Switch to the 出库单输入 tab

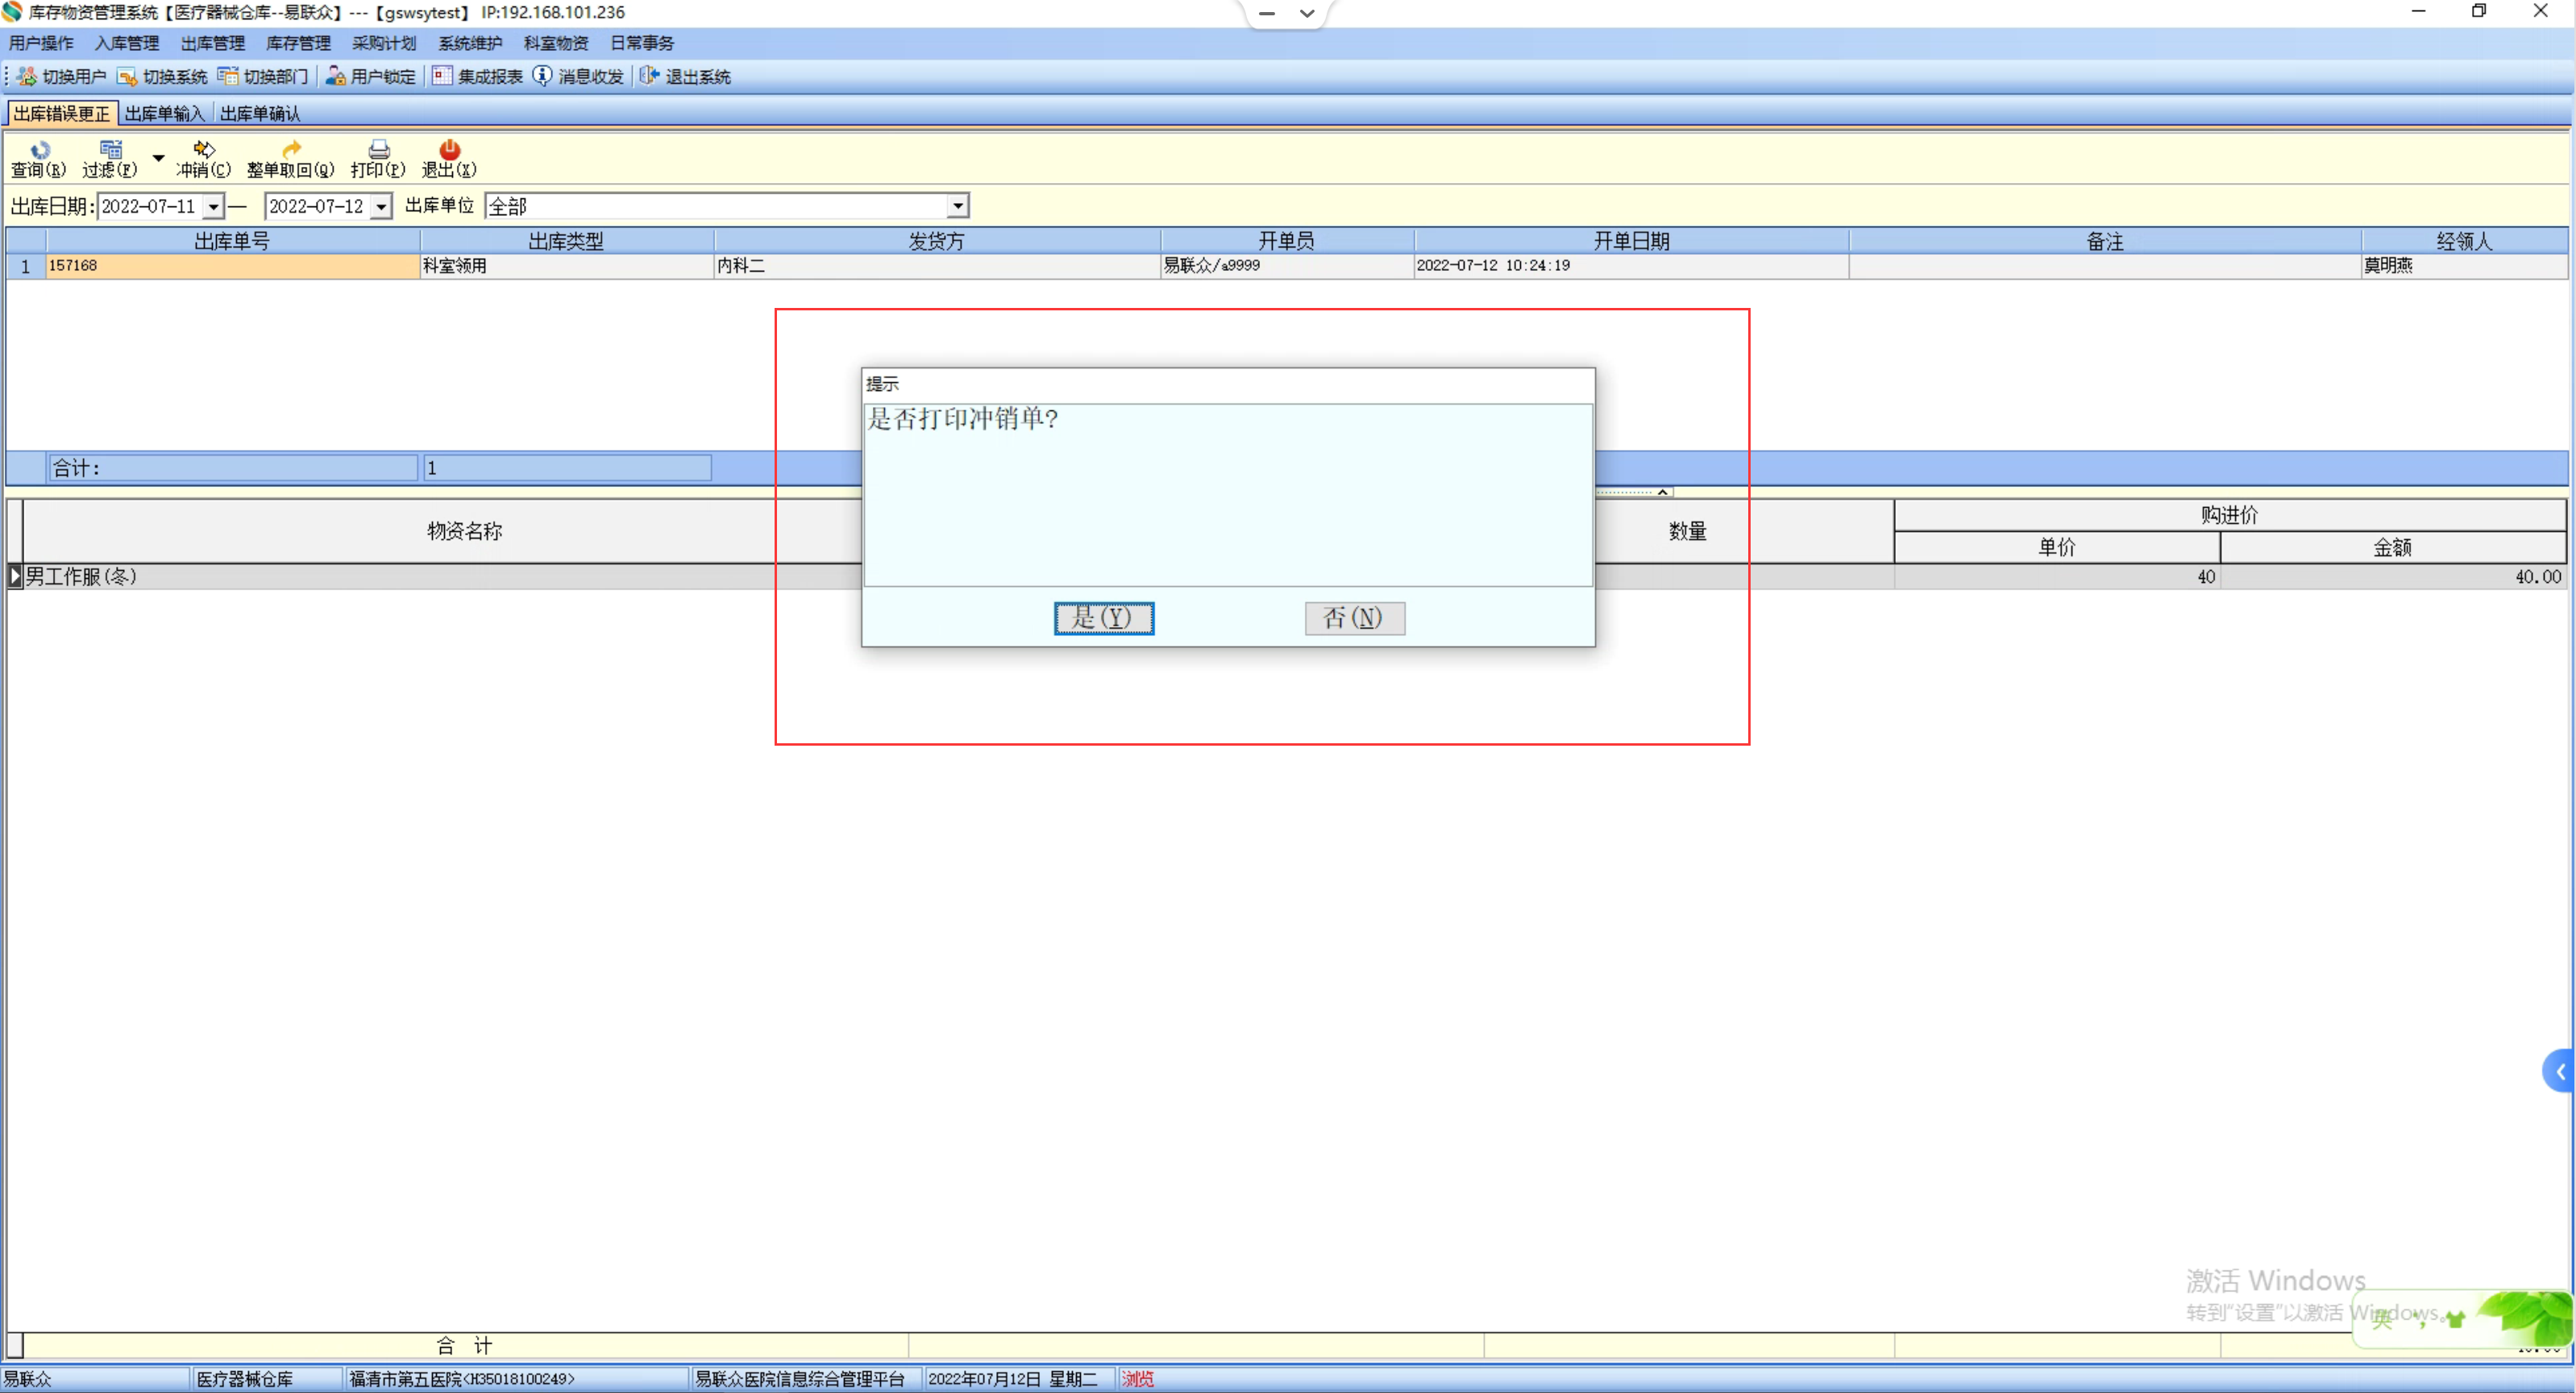(163, 114)
